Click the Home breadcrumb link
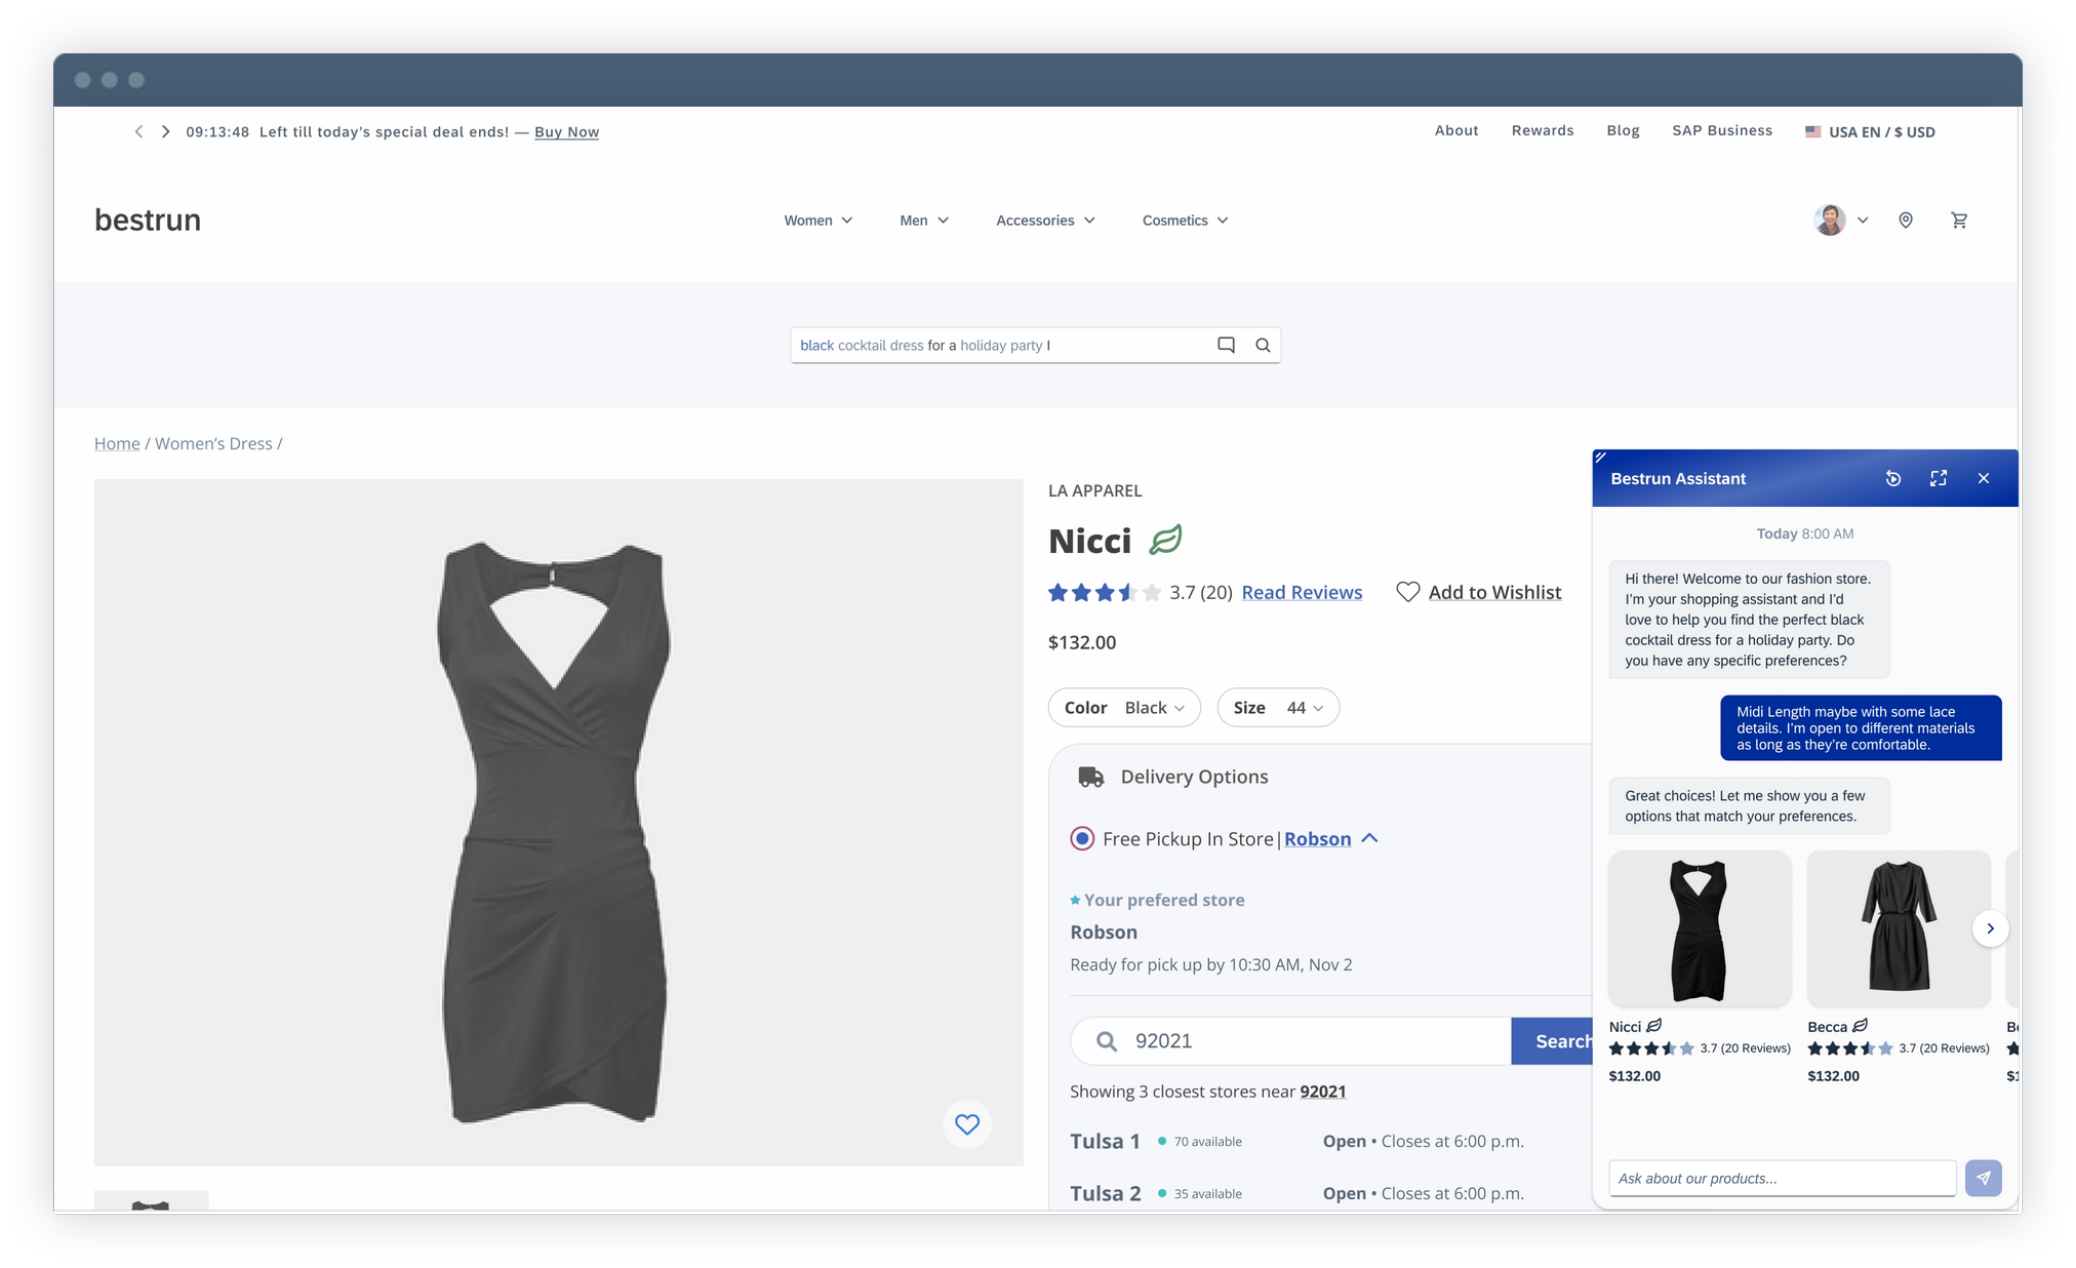 117,443
